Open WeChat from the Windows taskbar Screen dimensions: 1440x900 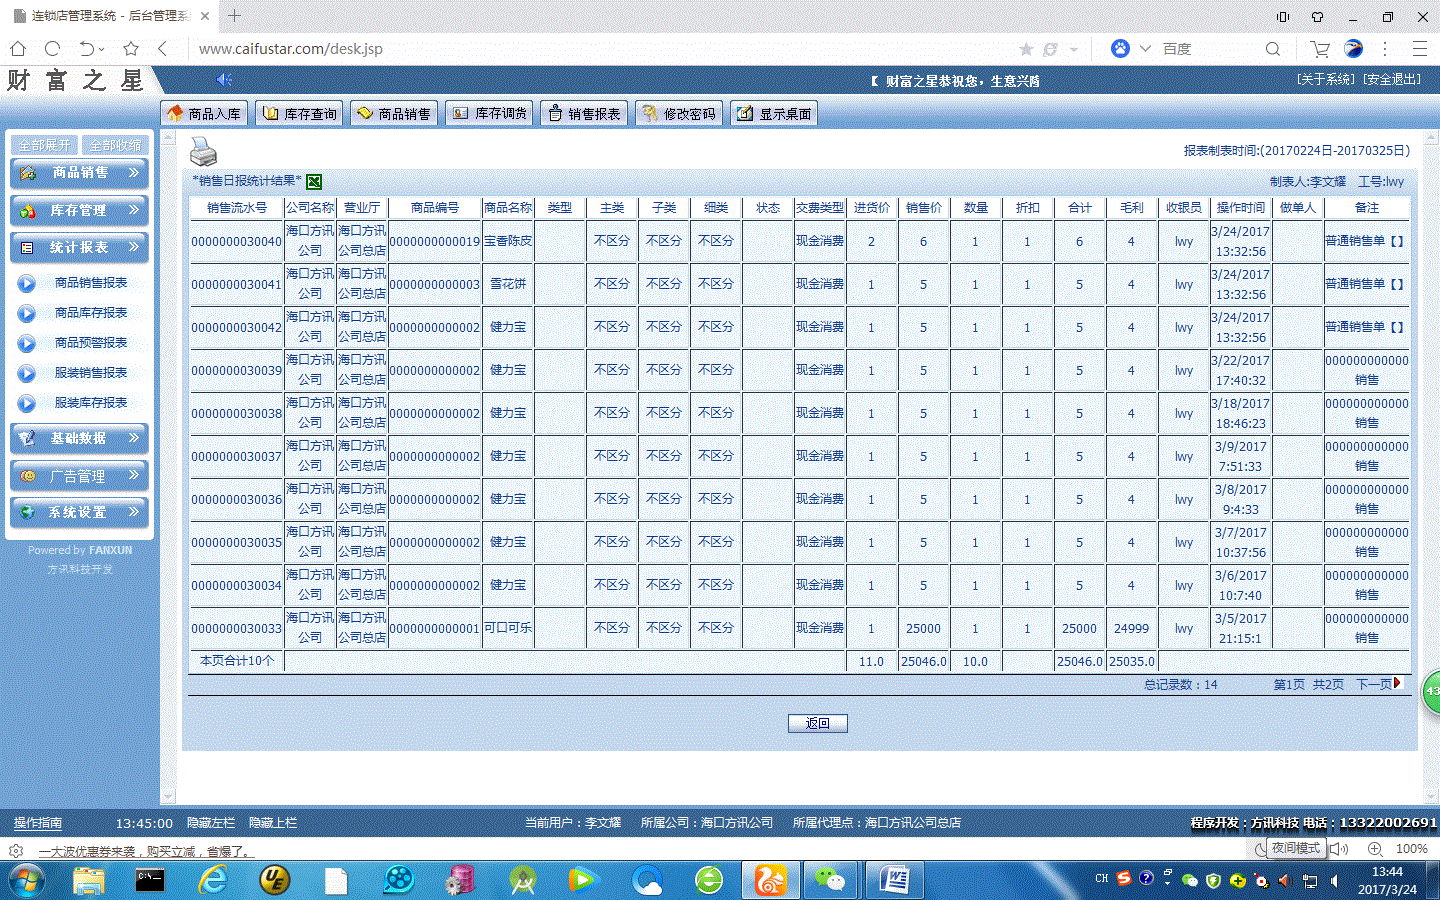click(x=829, y=880)
